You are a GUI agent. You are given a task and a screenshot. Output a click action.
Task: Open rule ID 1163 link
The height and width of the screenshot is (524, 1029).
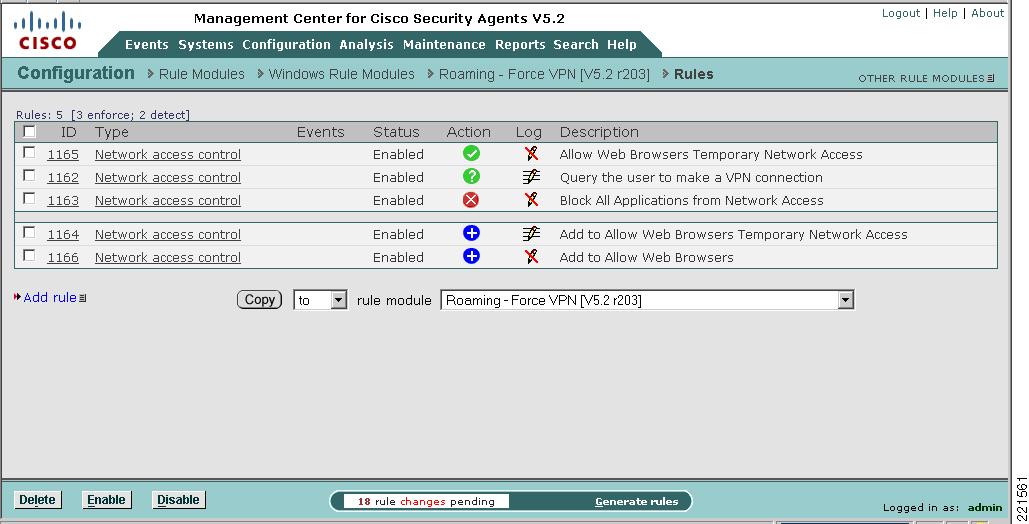(x=63, y=200)
